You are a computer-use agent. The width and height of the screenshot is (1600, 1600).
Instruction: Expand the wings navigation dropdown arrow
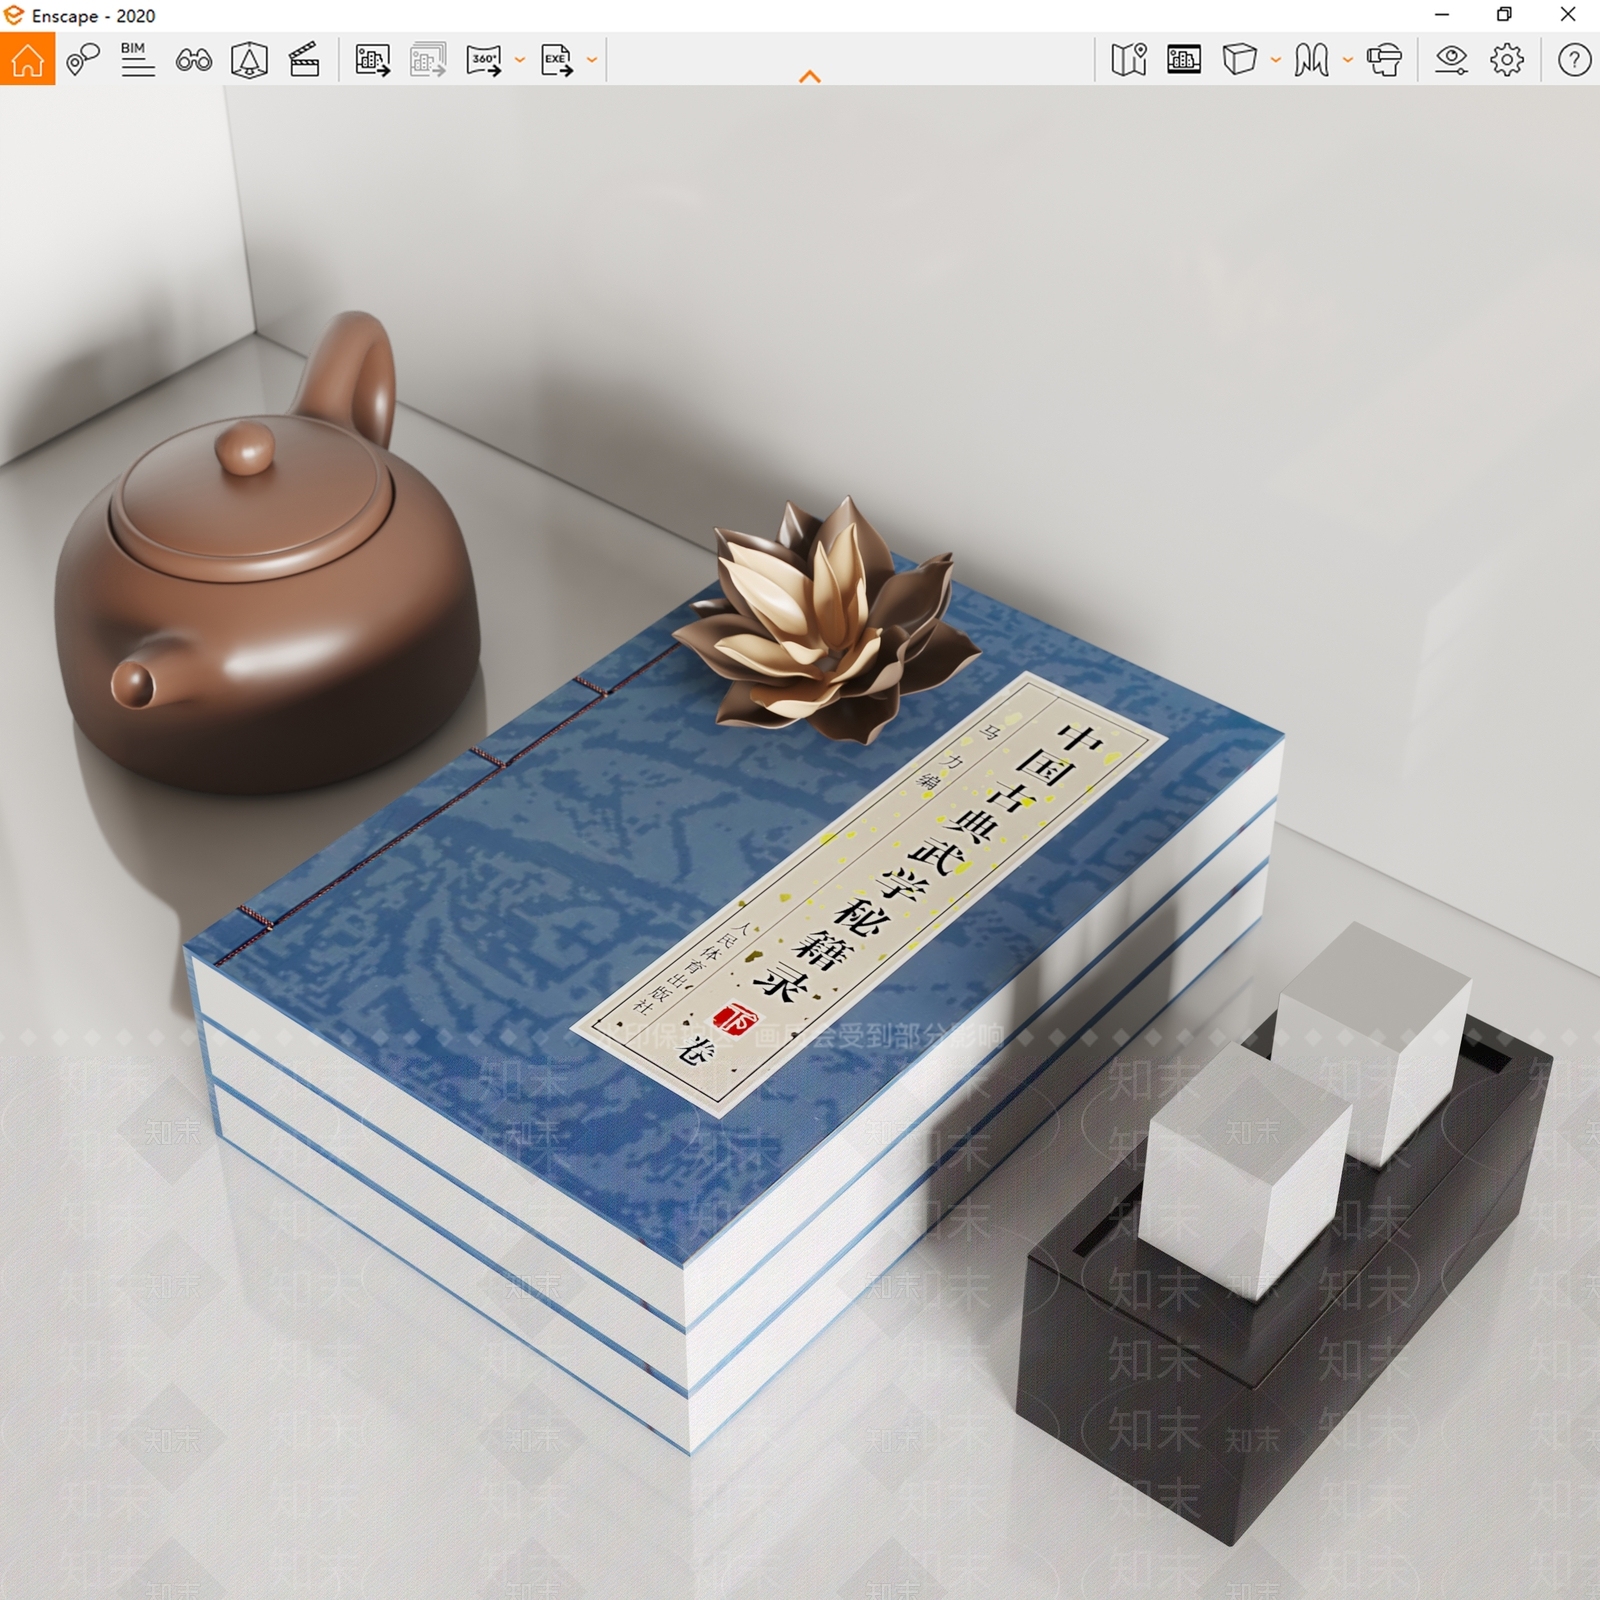pyautogui.click(x=1348, y=60)
